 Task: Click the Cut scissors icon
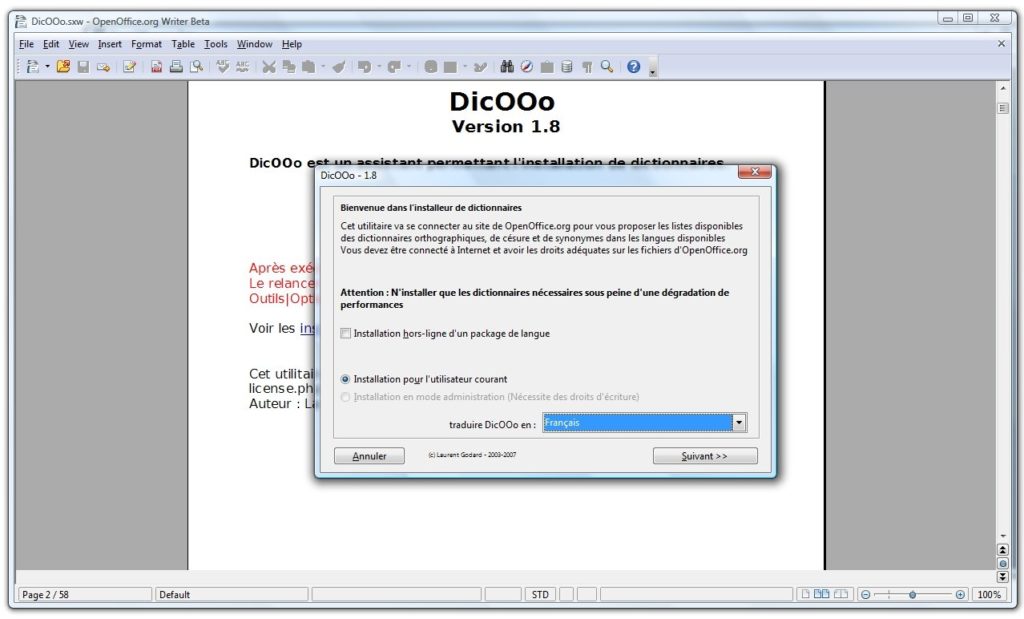268,67
